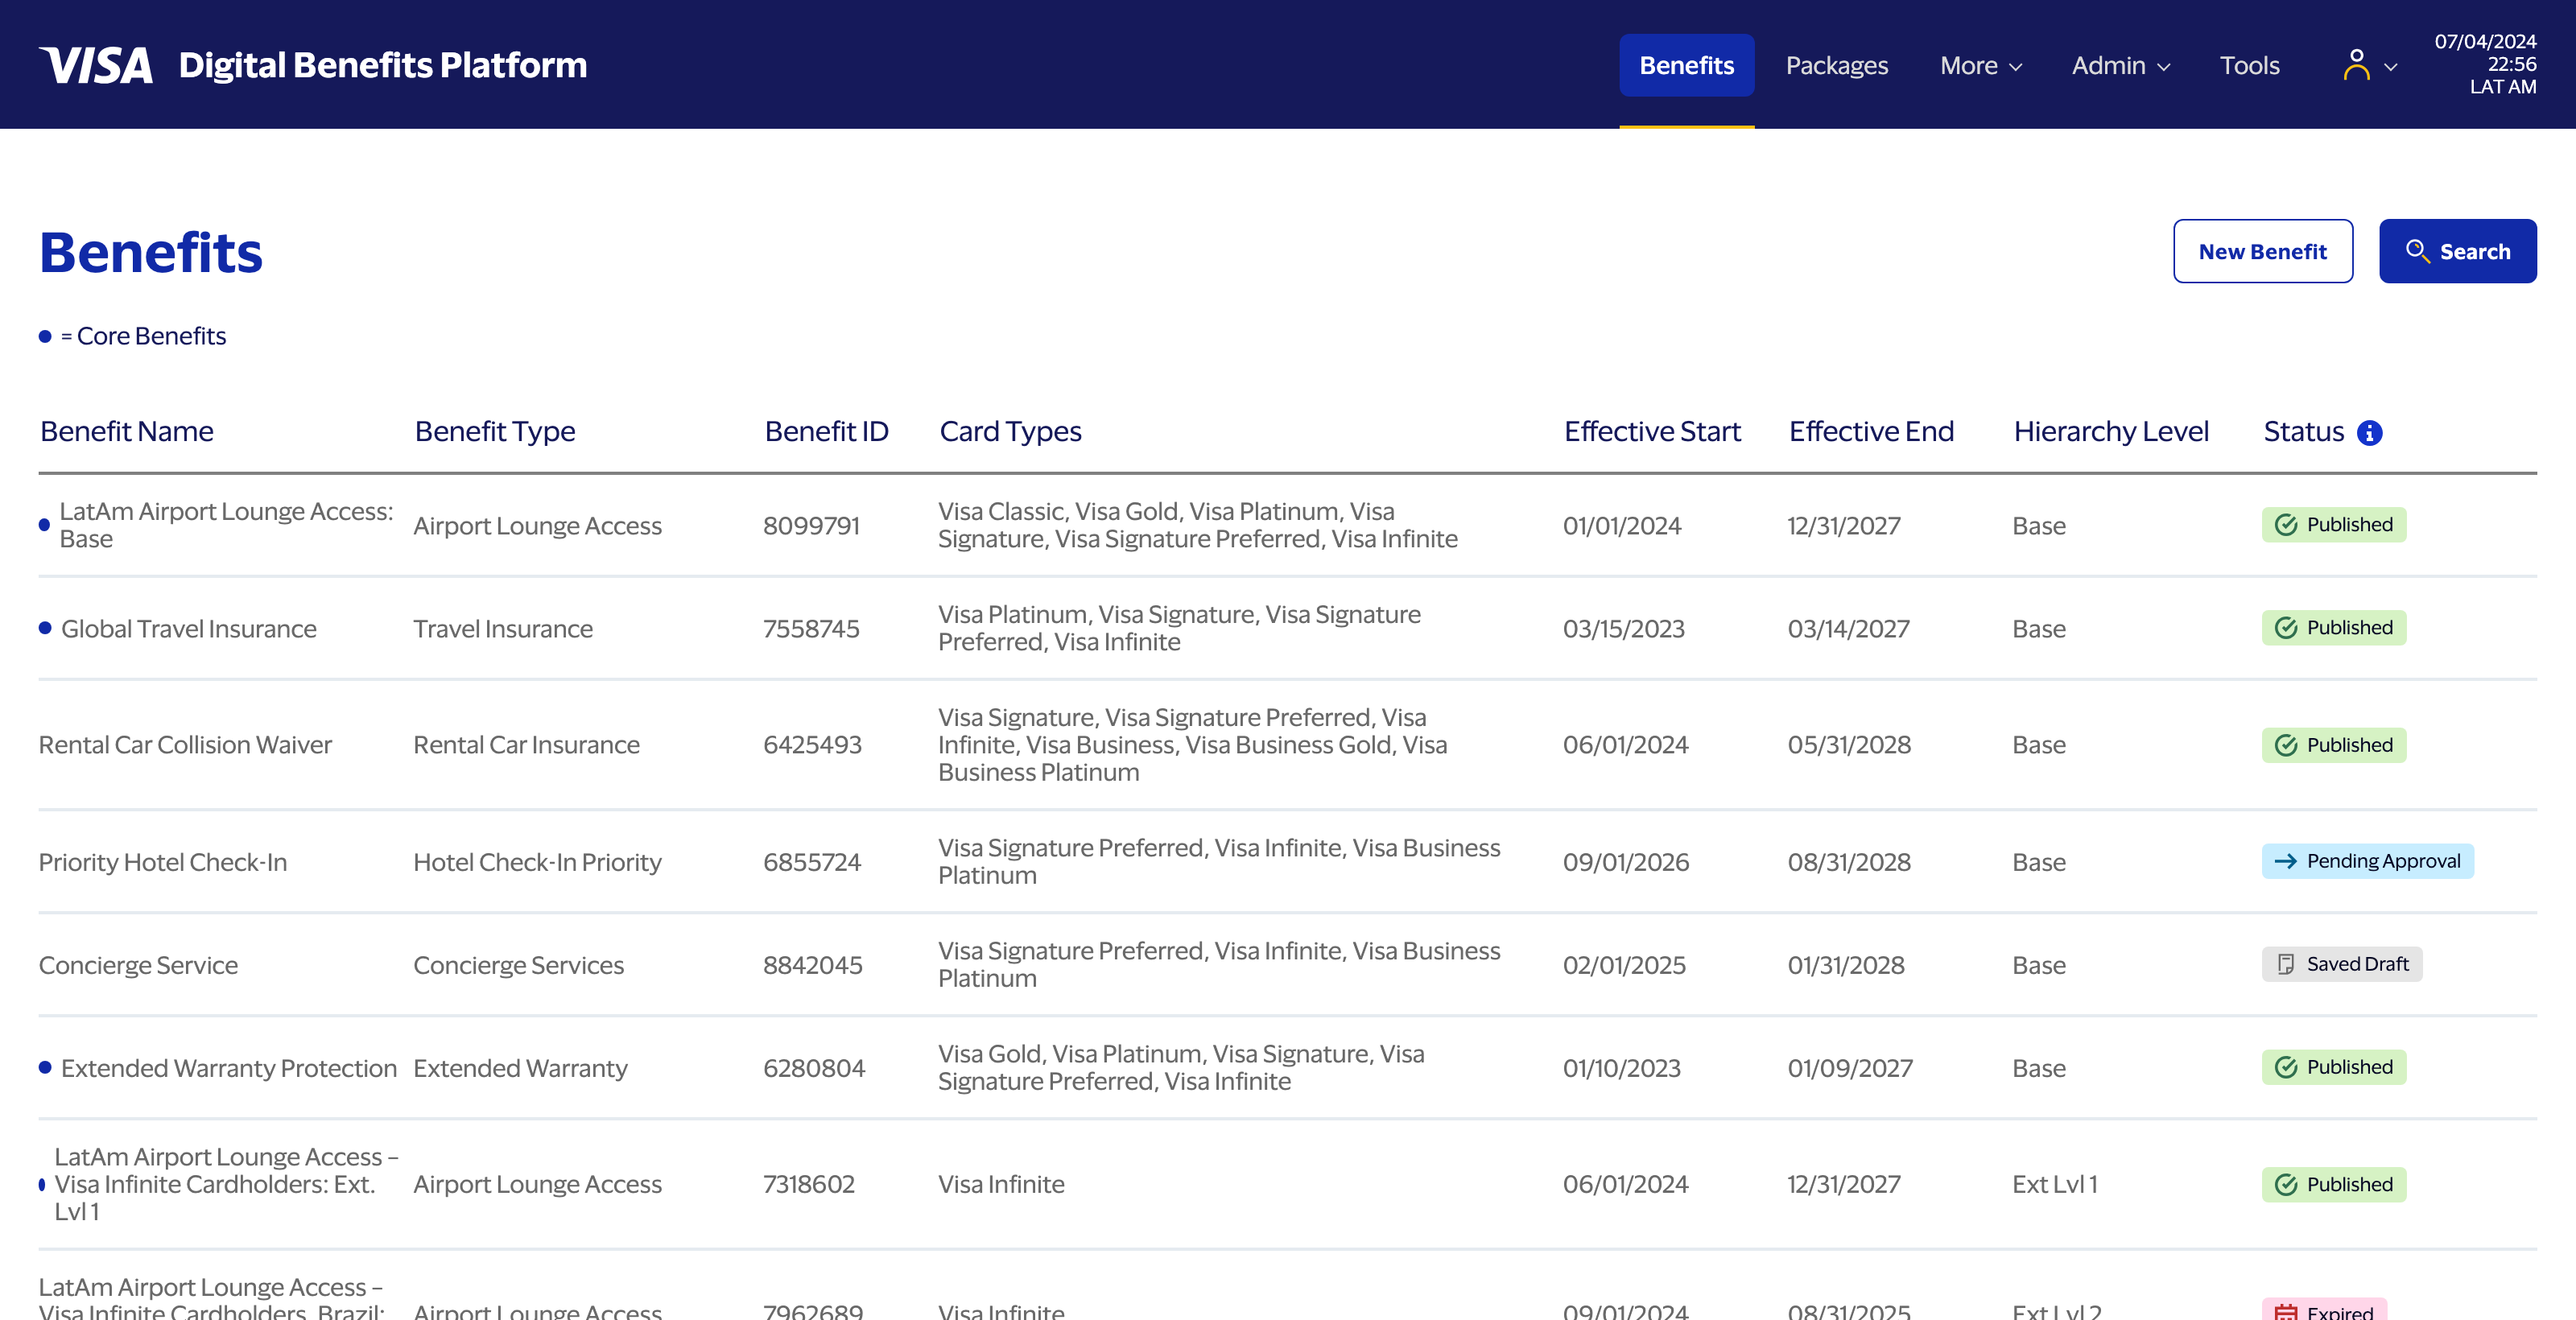Image resolution: width=2576 pixels, height=1320 pixels.
Task: Click Benefit ID 6280804
Action: [814, 1068]
